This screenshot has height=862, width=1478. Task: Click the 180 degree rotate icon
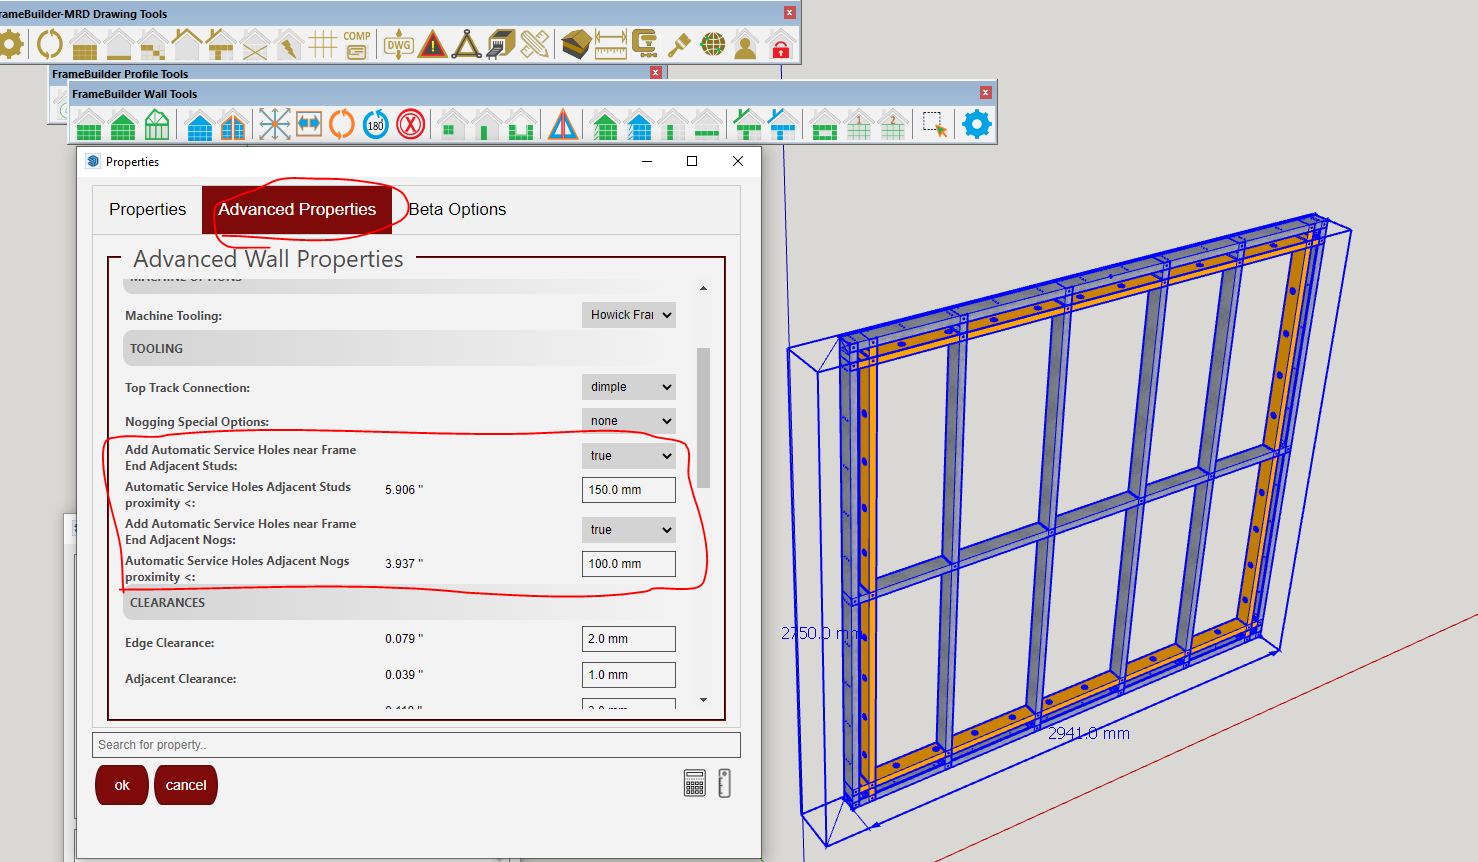(x=376, y=125)
